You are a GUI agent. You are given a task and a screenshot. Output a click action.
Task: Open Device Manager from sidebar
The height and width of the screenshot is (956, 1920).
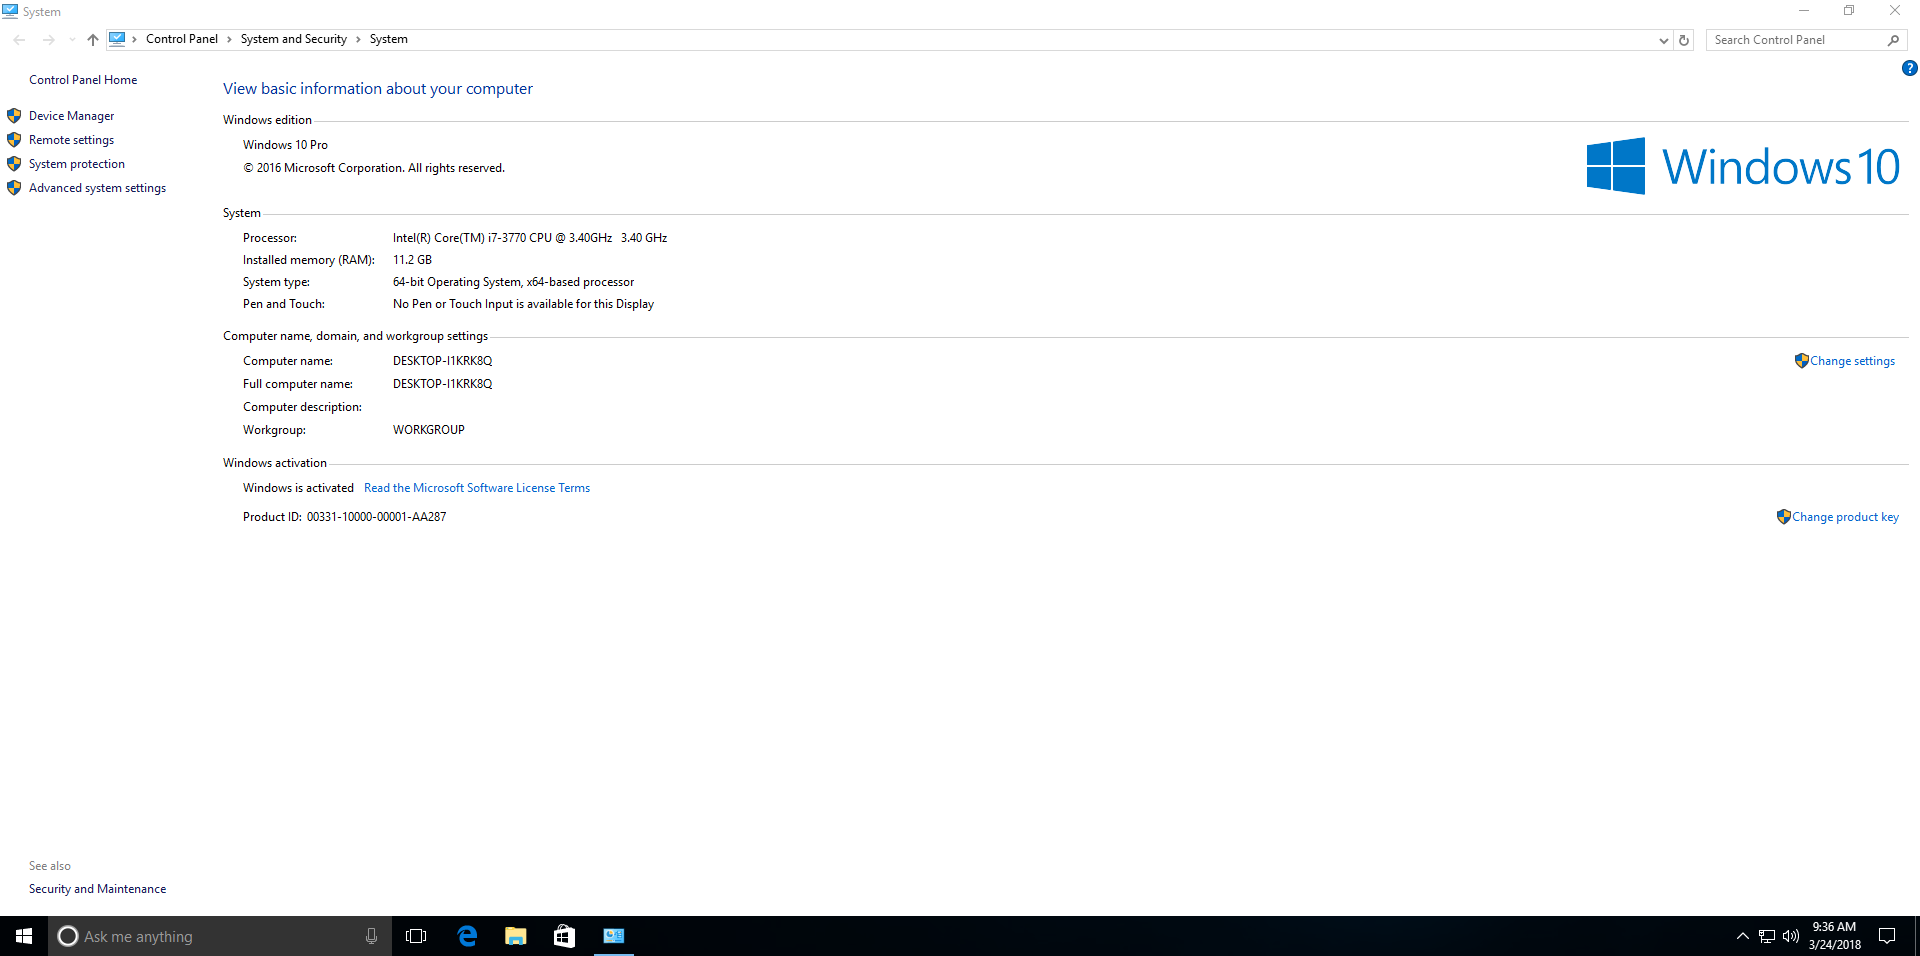[71, 116]
